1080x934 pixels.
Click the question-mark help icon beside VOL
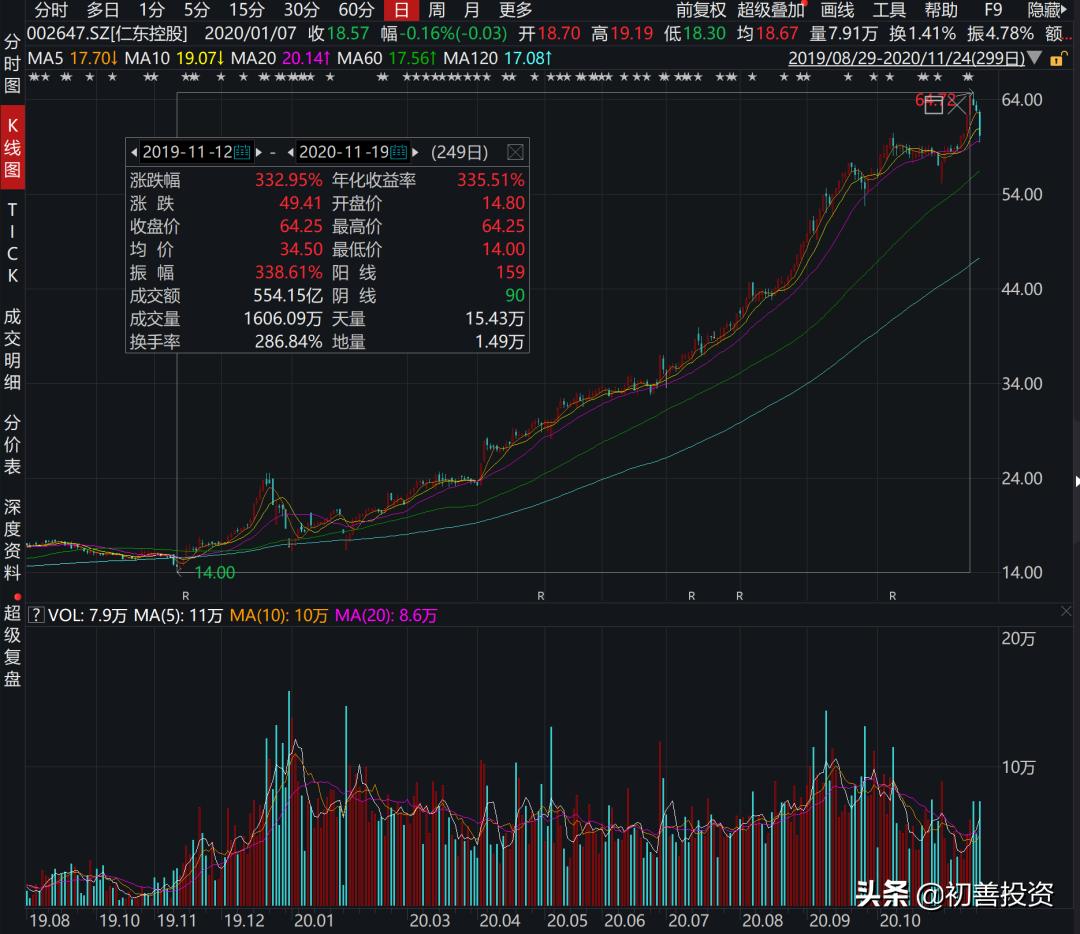point(35,615)
